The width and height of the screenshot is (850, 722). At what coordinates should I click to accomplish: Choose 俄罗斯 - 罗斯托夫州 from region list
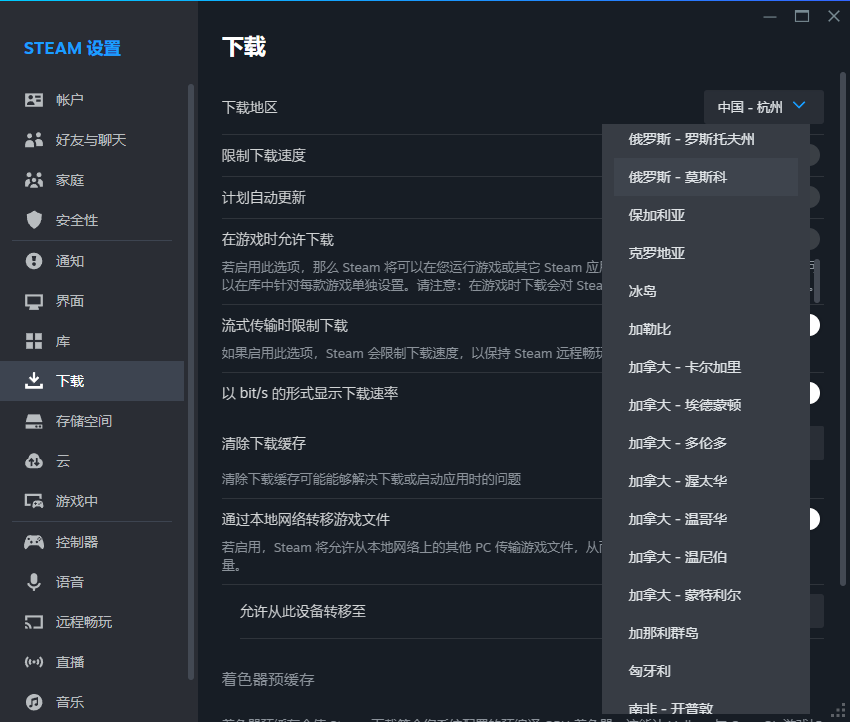pos(705,139)
